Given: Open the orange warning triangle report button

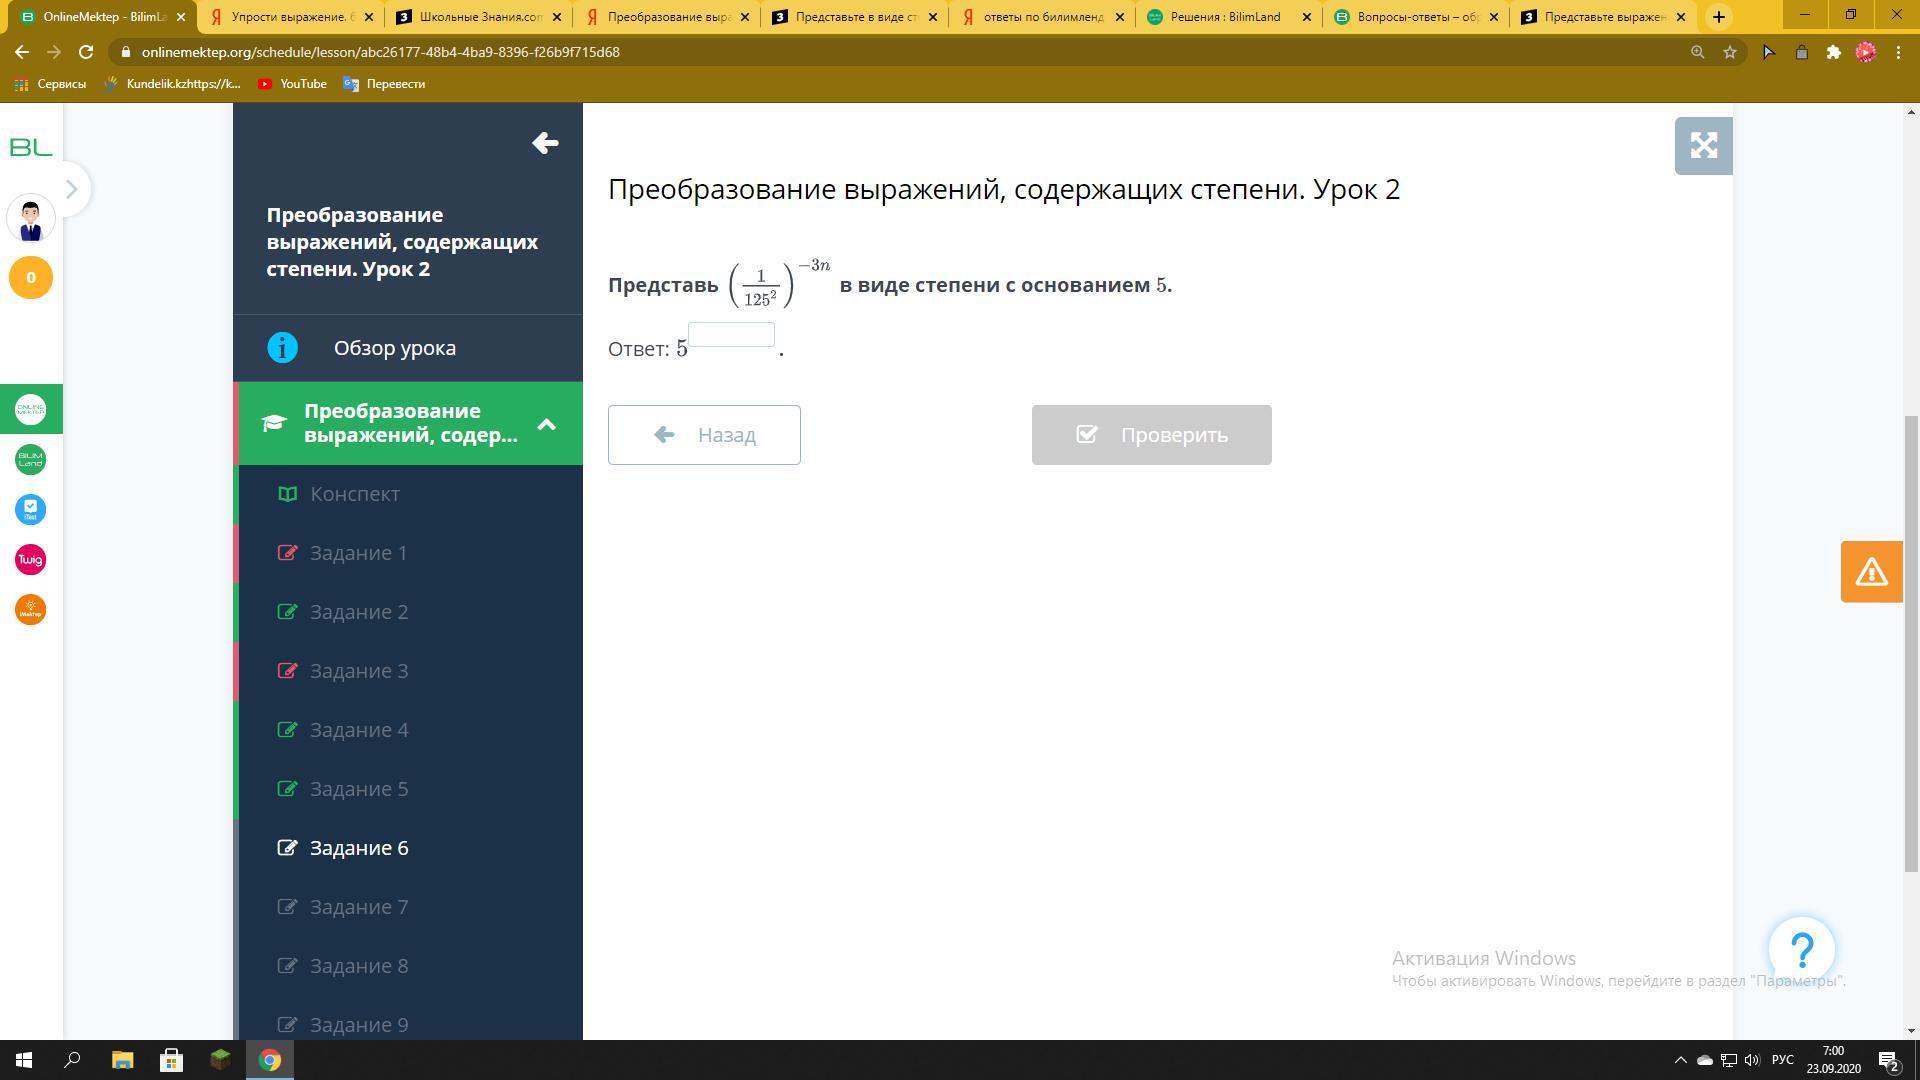Looking at the screenshot, I should tap(1871, 572).
